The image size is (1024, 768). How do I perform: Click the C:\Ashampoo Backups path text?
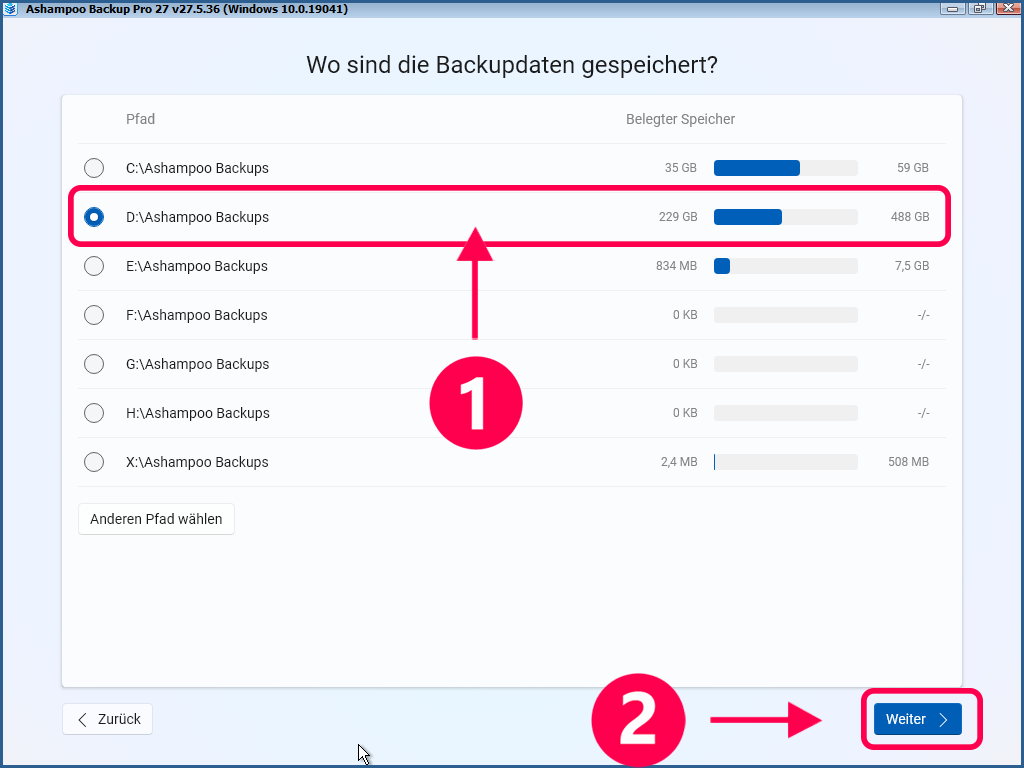[x=197, y=168]
